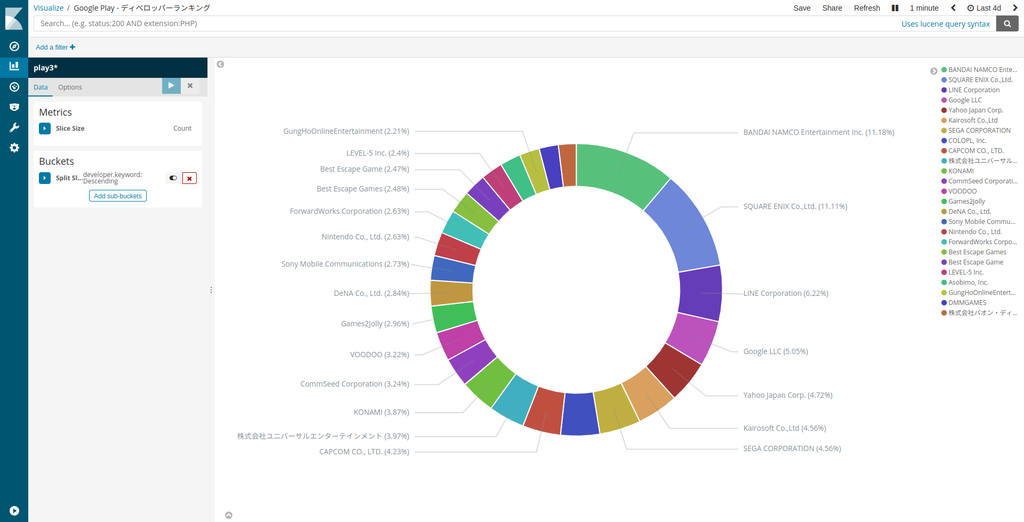This screenshot has height=522, width=1024.
Task: Go to Visualize breadcrumb link
Action: (x=48, y=8)
